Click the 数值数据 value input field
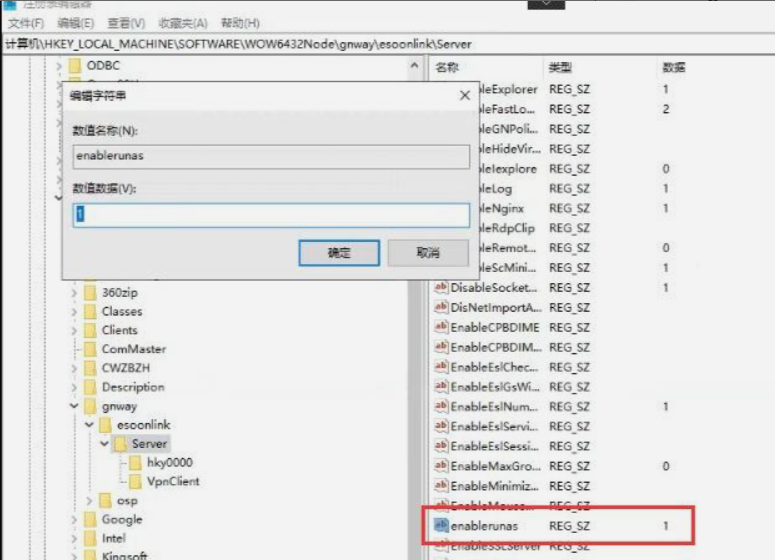This screenshot has width=775, height=560. 271,215
